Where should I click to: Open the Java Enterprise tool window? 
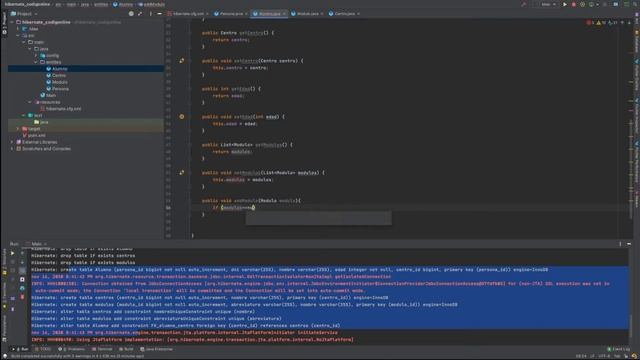156,349
